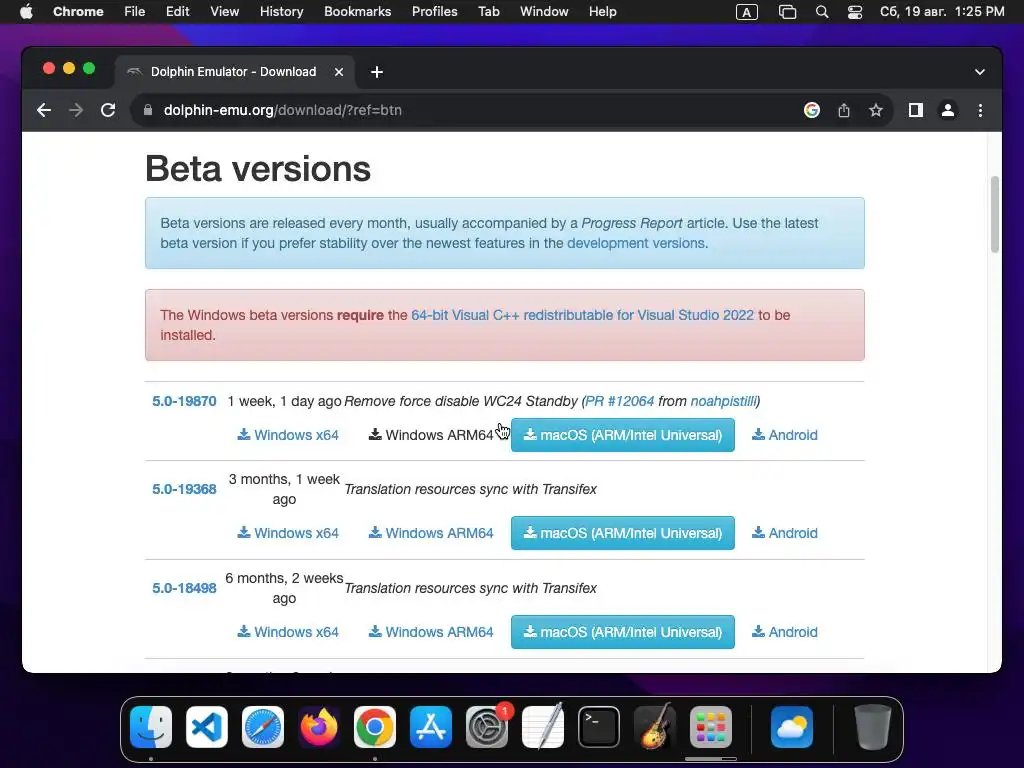Click the browser forward arrow
The height and width of the screenshot is (768, 1024).
[x=76, y=110]
